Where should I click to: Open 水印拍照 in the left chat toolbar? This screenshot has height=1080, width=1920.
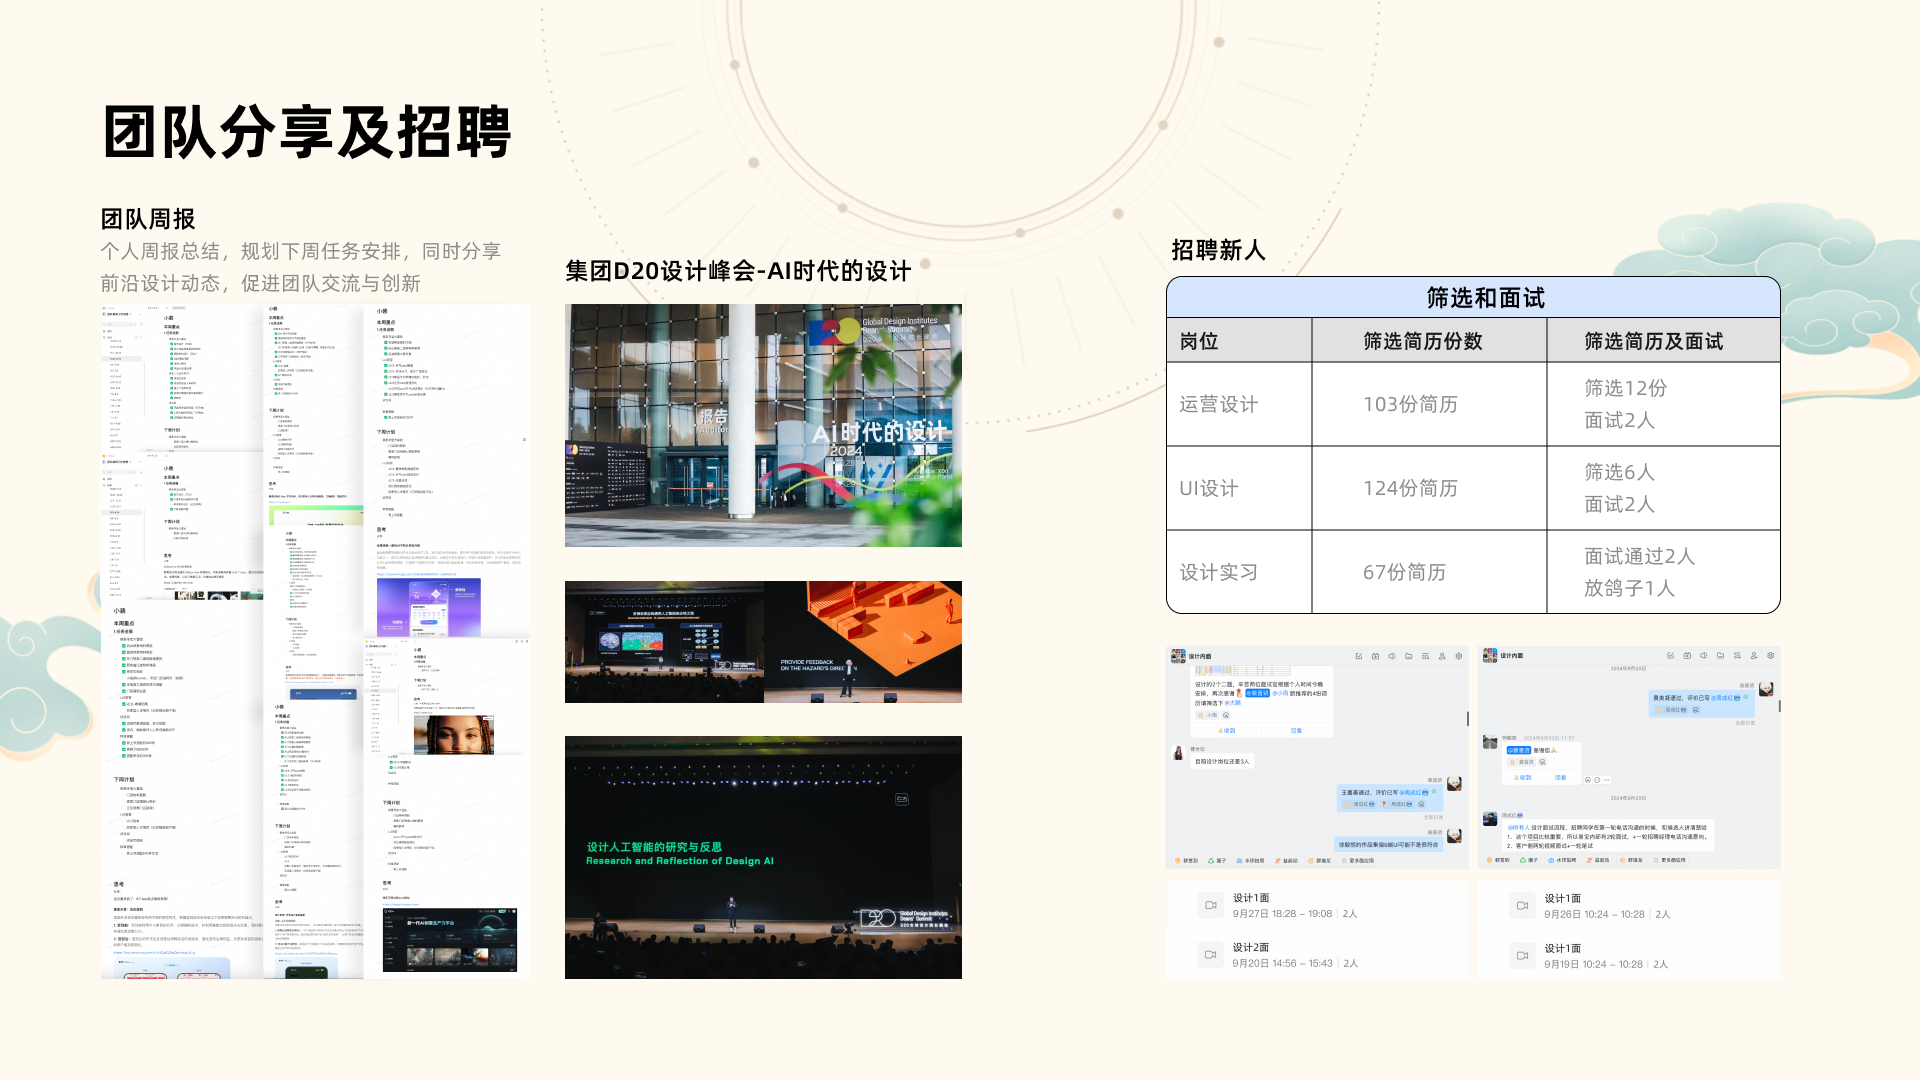pyautogui.click(x=1250, y=861)
